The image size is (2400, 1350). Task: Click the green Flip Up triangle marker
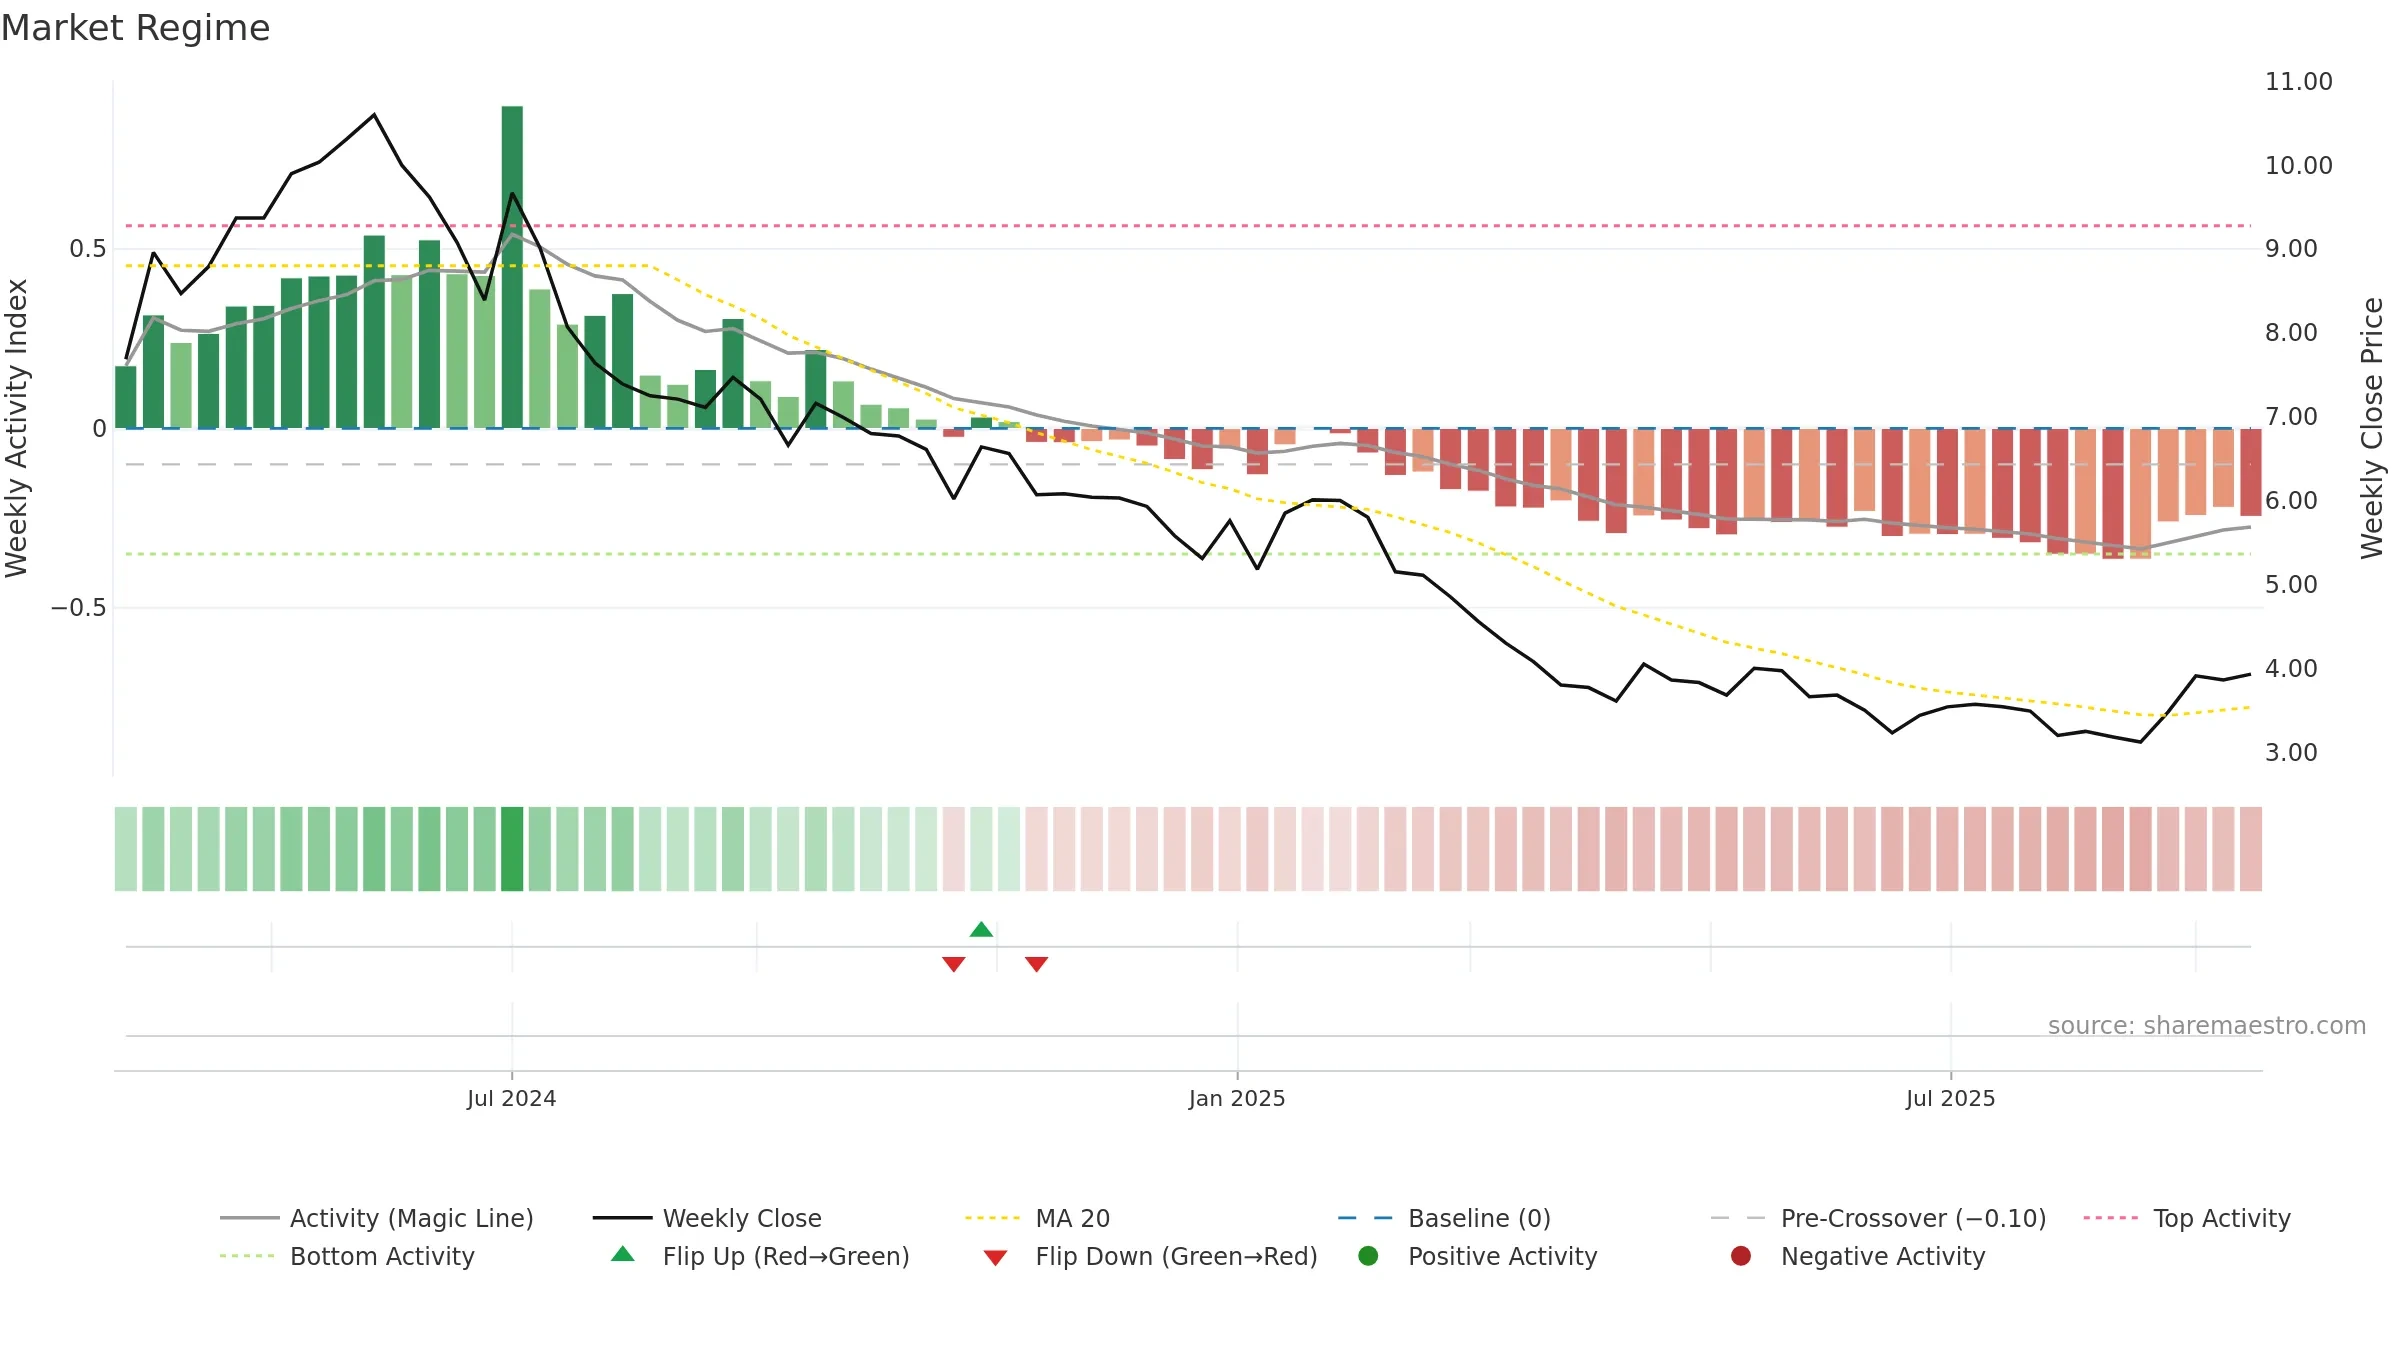pos(981,930)
